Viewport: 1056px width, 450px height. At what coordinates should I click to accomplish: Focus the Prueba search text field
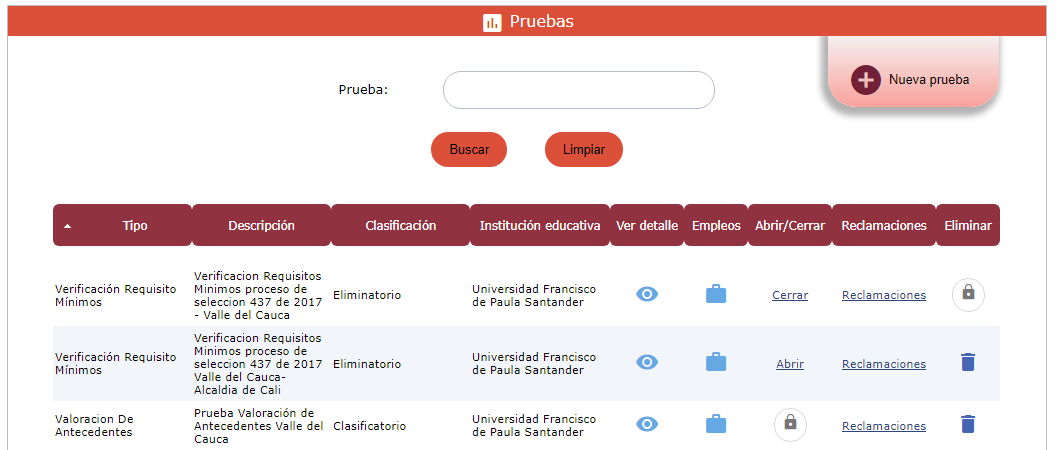[x=578, y=90]
